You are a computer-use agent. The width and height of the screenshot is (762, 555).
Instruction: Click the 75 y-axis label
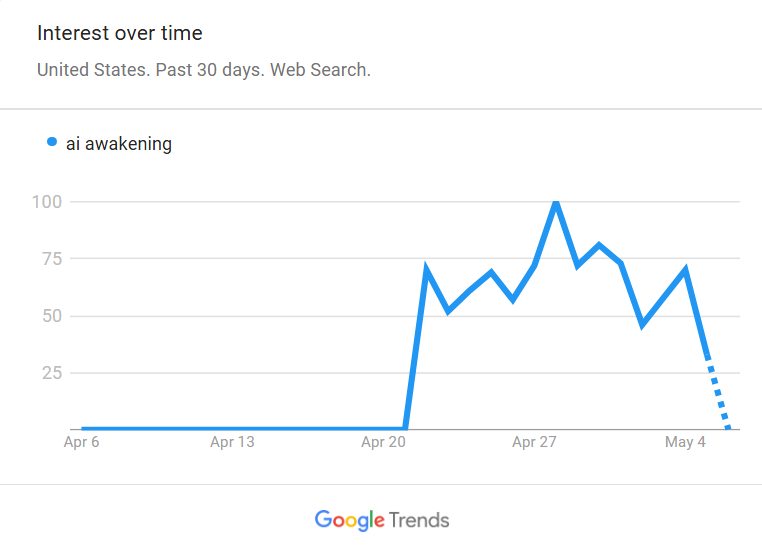(x=52, y=259)
